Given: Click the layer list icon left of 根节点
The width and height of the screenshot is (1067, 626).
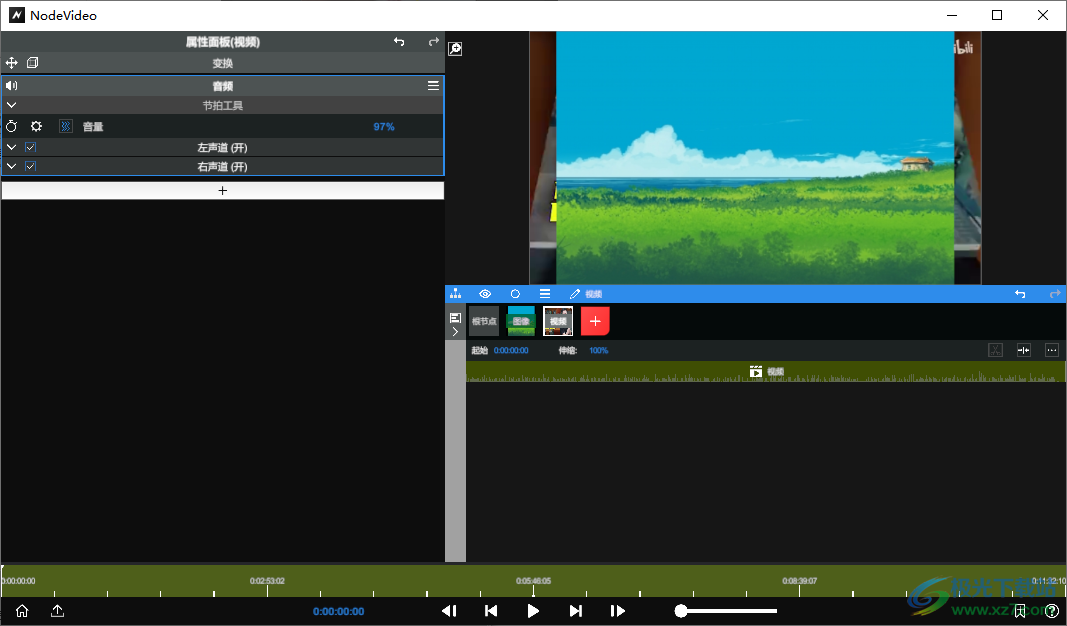Looking at the screenshot, I should 455,318.
